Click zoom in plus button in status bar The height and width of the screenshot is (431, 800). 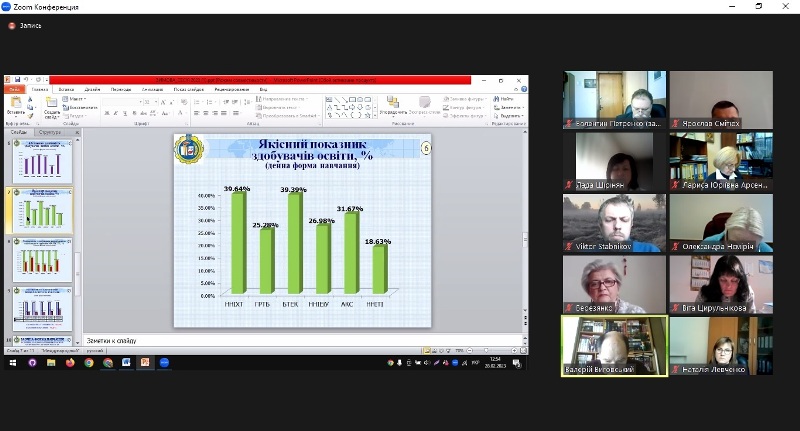(x=514, y=350)
